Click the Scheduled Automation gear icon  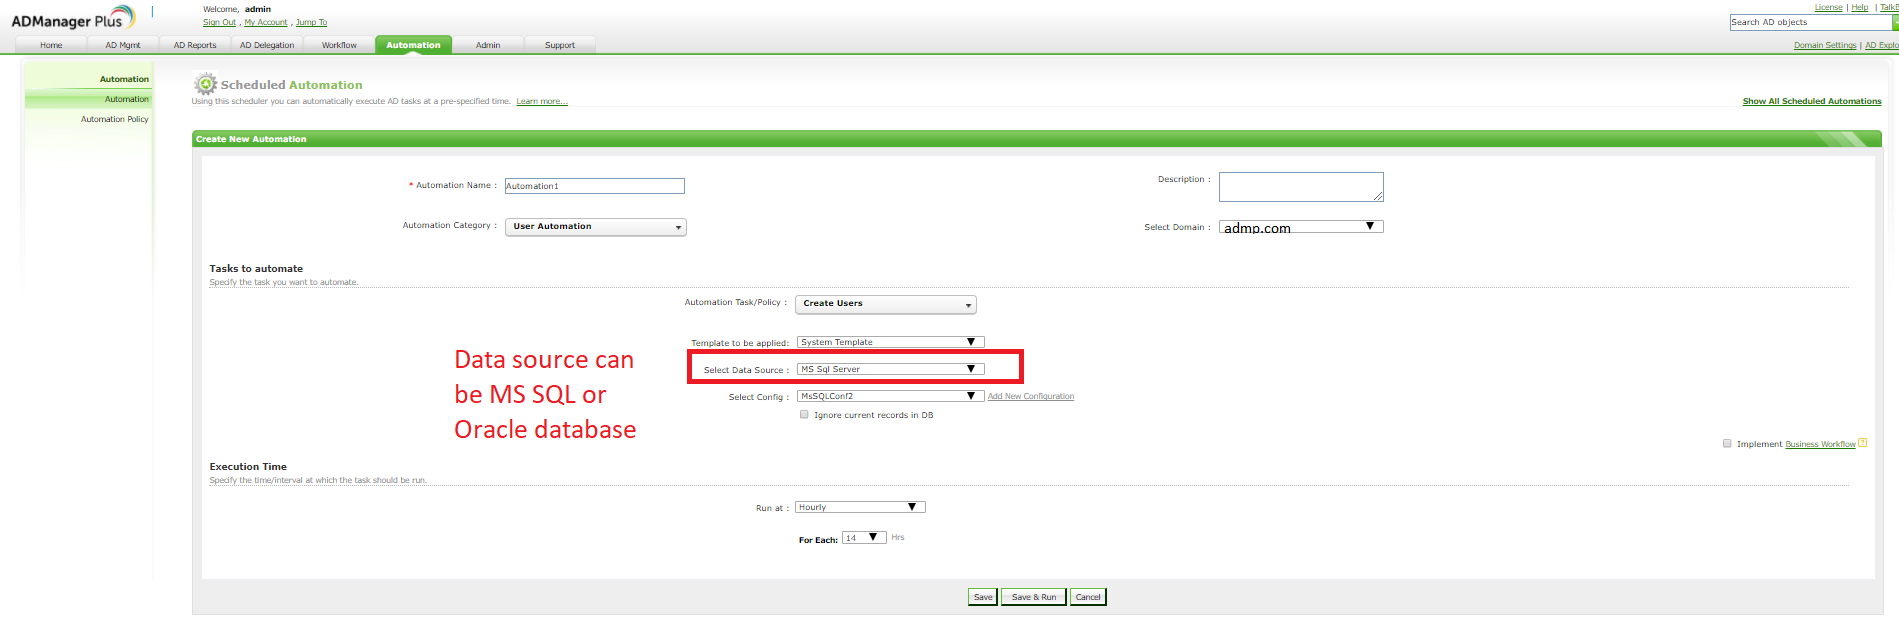[205, 84]
